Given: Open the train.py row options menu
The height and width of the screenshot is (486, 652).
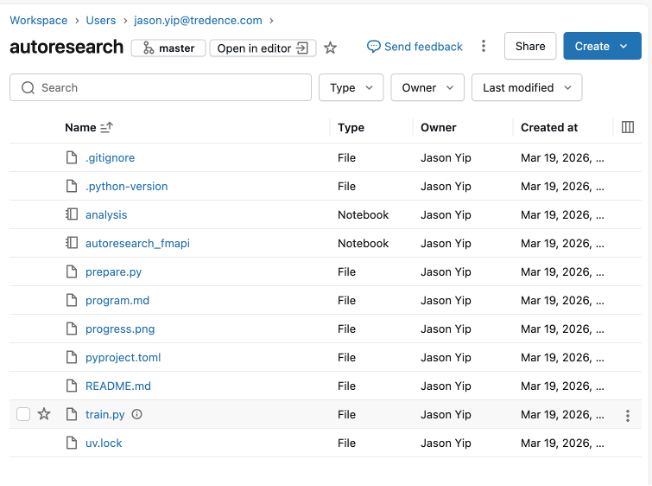Looking at the screenshot, I should (x=628, y=416).
